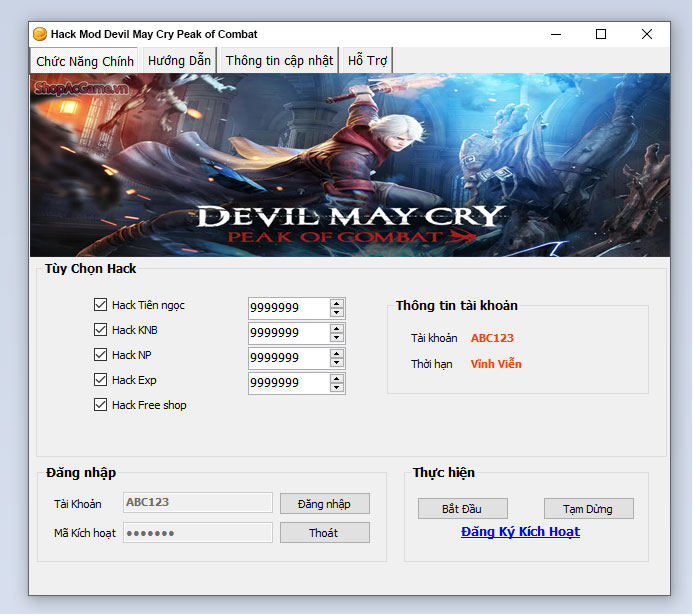The image size is (693, 616).
Task: Toggle the Hack Free shop checkbox
Action: coord(100,405)
